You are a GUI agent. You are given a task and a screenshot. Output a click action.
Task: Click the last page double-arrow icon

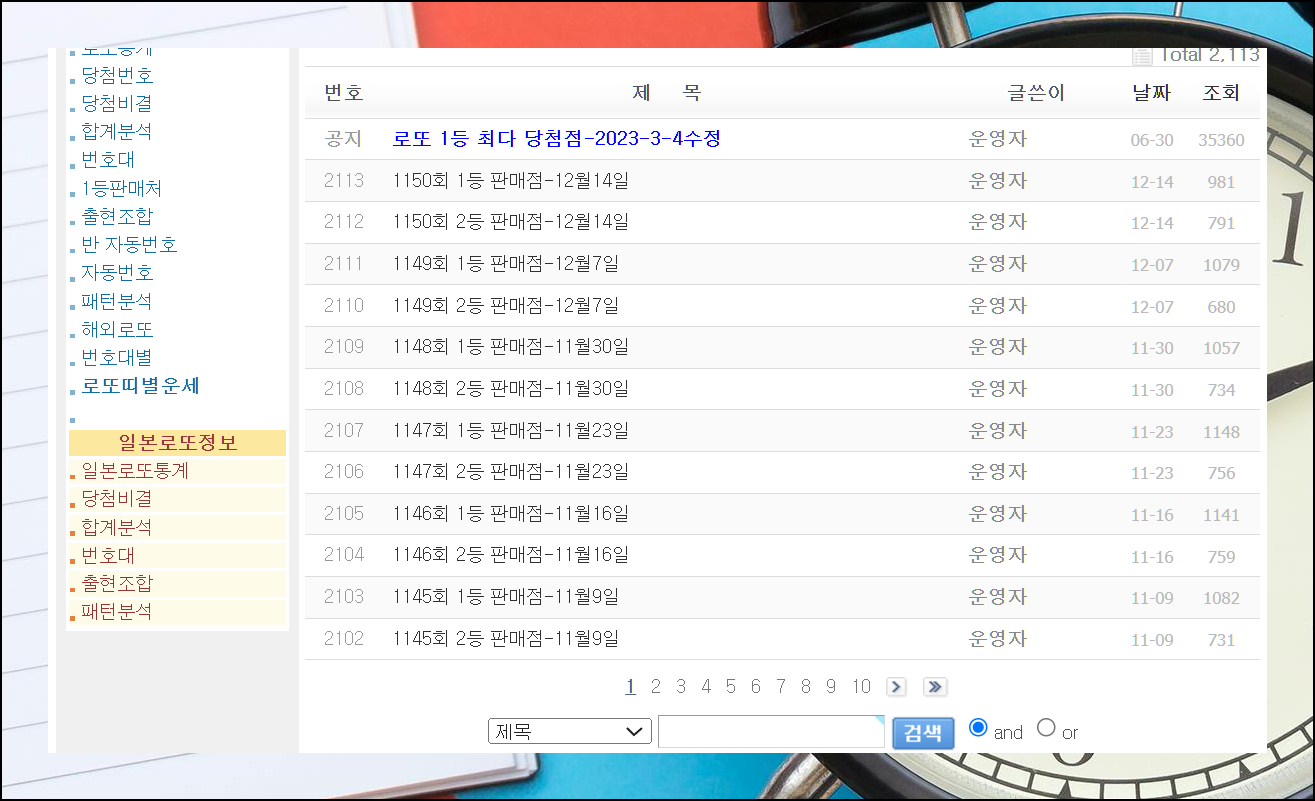935,687
